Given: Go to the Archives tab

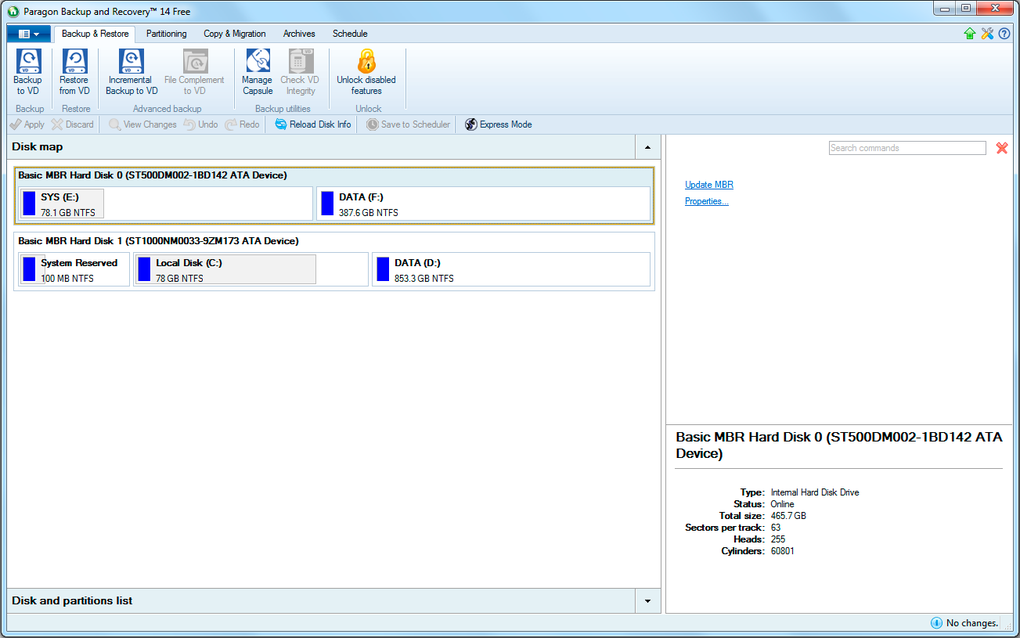Looking at the screenshot, I should click(x=299, y=34).
